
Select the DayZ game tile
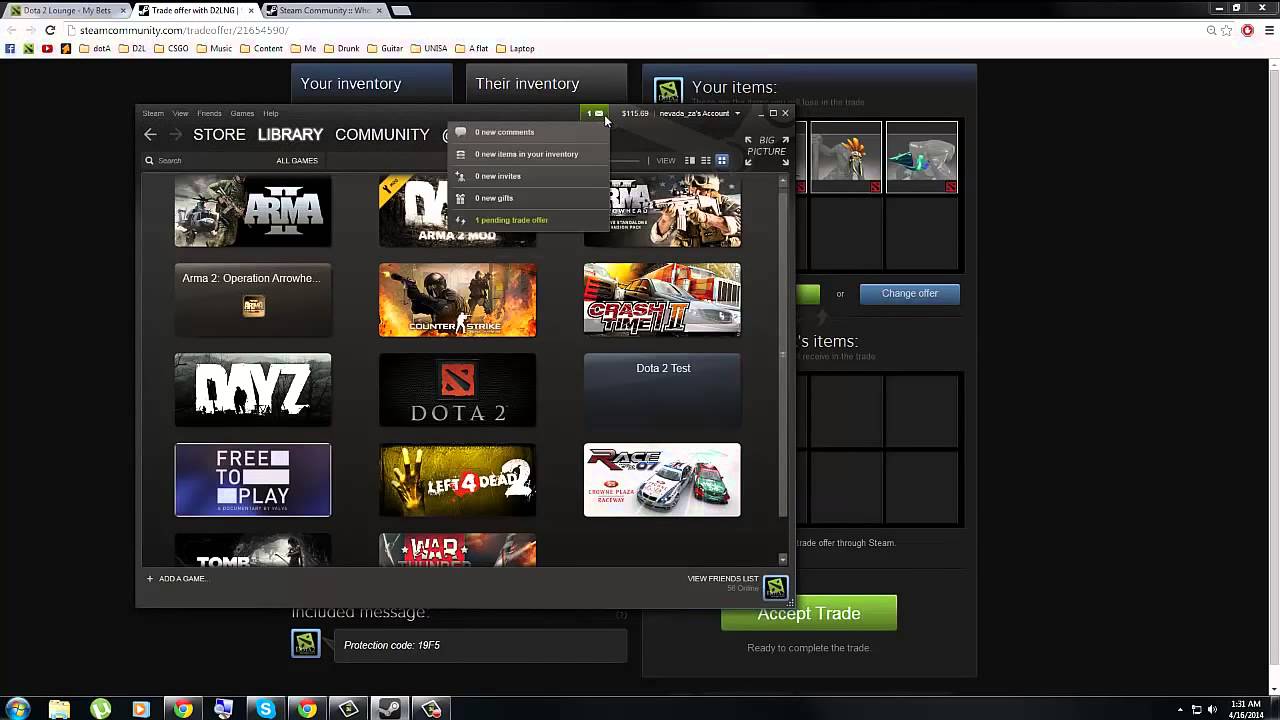[253, 390]
